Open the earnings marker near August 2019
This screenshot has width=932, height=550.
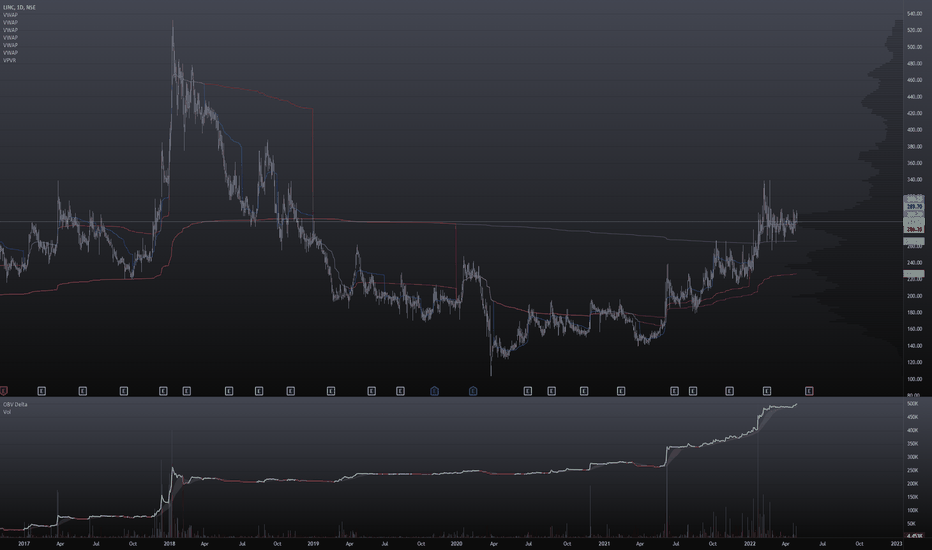coord(400,391)
